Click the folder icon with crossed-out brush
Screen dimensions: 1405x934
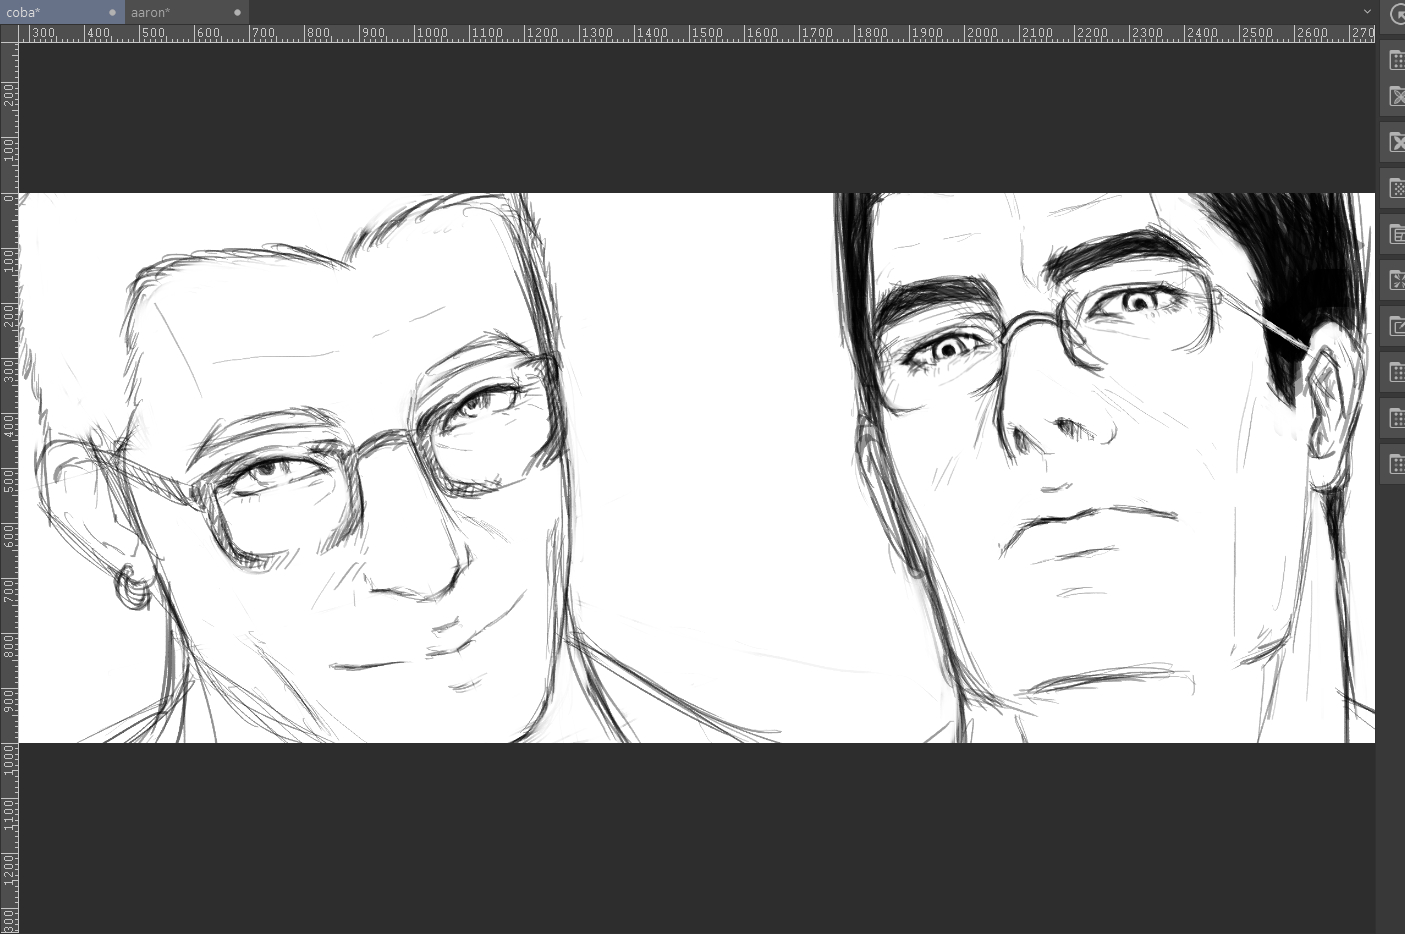tap(1396, 97)
